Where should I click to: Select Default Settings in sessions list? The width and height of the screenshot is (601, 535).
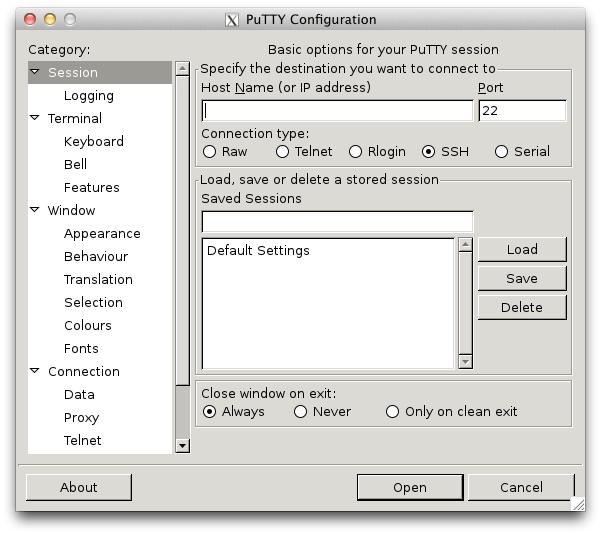[x=258, y=251]
